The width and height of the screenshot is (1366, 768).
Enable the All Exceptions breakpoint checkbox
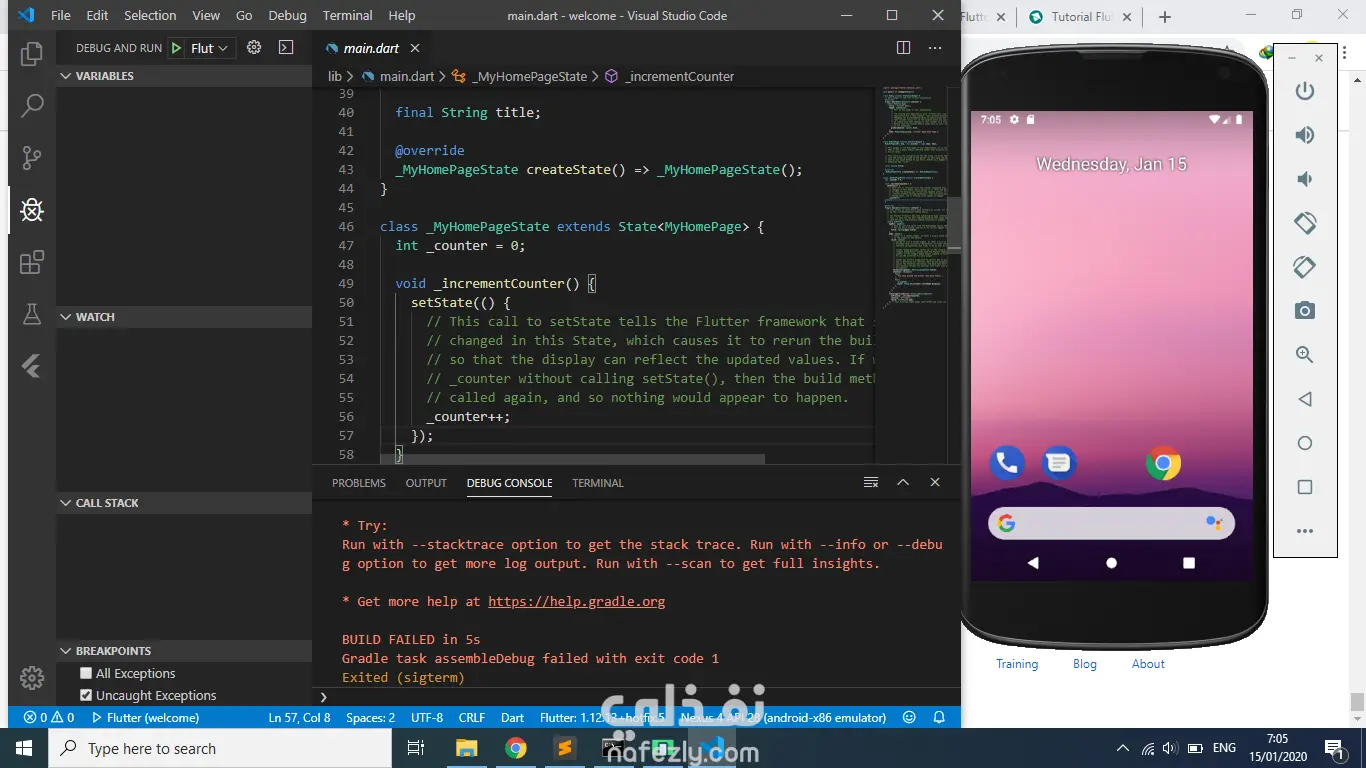(x=86, y=673)
